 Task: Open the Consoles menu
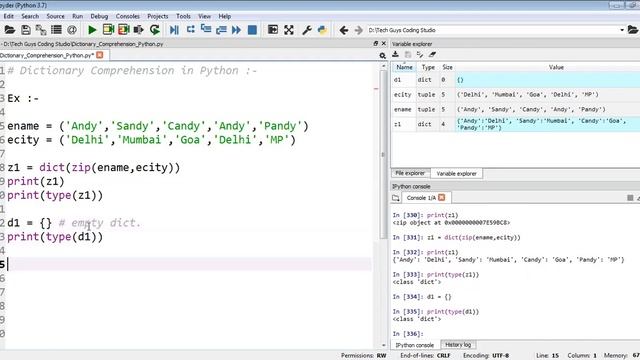(128, 16)
